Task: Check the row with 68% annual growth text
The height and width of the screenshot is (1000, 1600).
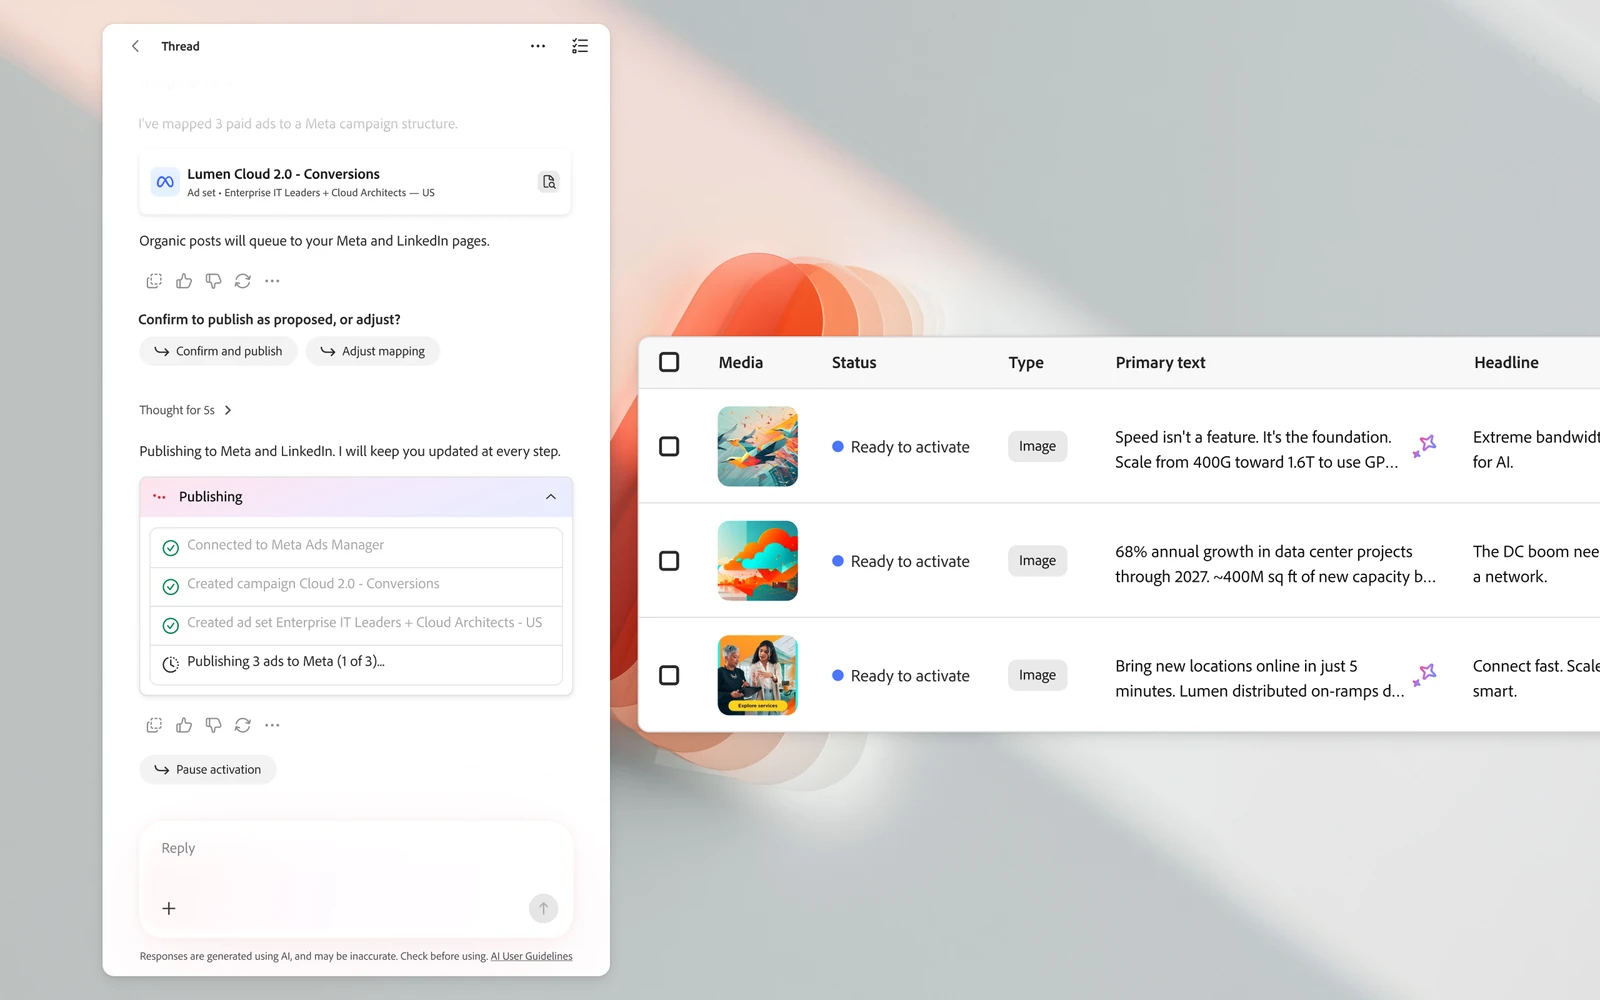Action: click(x=669, y=561)
